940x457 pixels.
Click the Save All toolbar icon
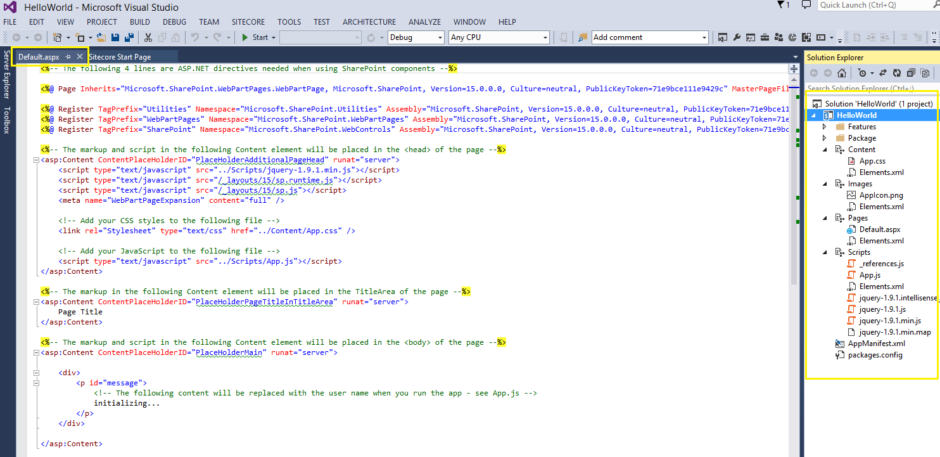pyautogui.click(x=129, y=38)
